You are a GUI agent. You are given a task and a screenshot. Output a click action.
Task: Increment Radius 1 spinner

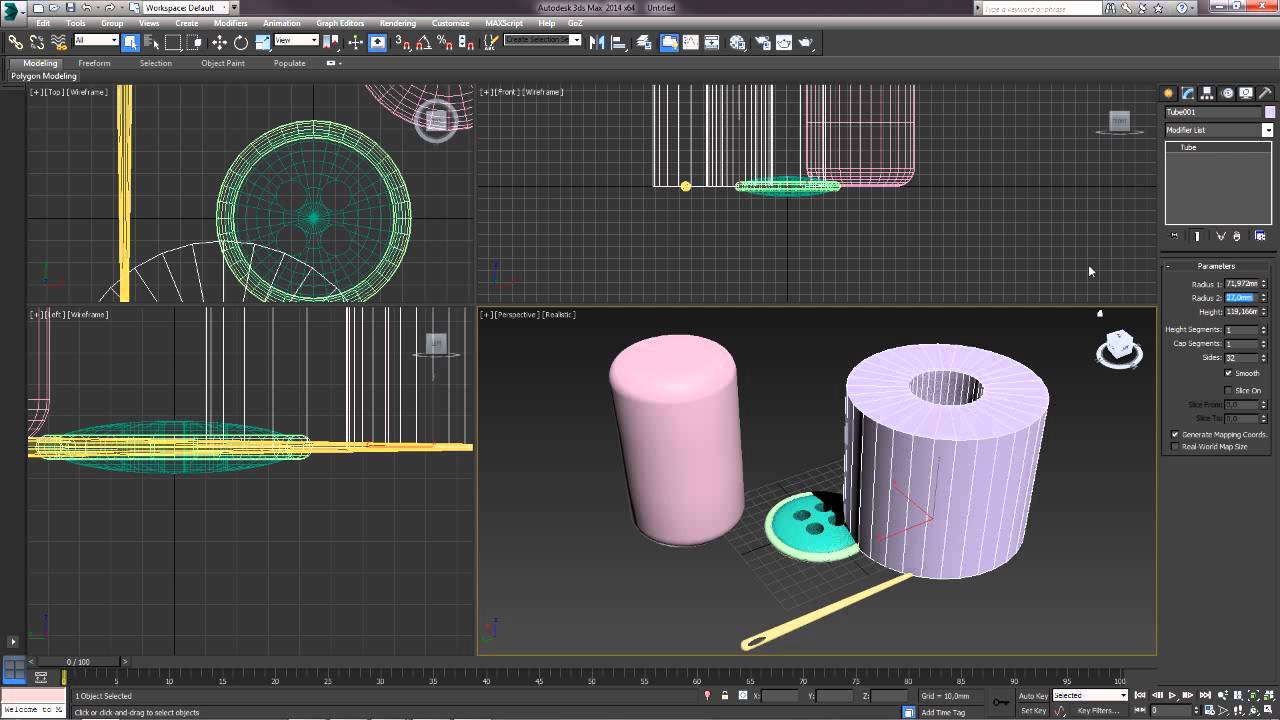coord(1264,282)
